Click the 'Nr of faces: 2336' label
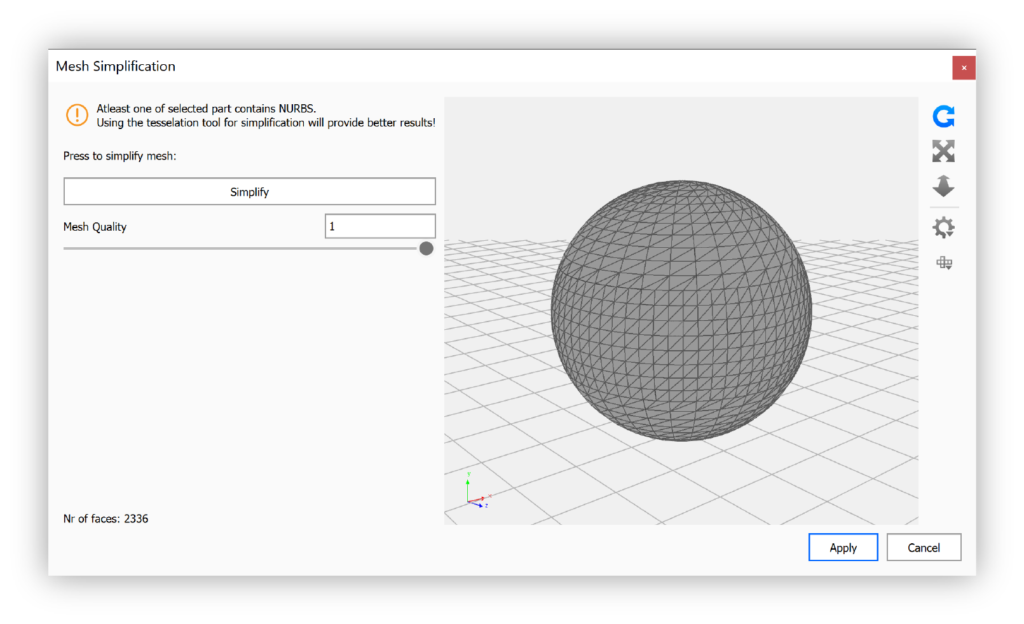This screenshot has width=1024, height=624. [x=106, y=519]
